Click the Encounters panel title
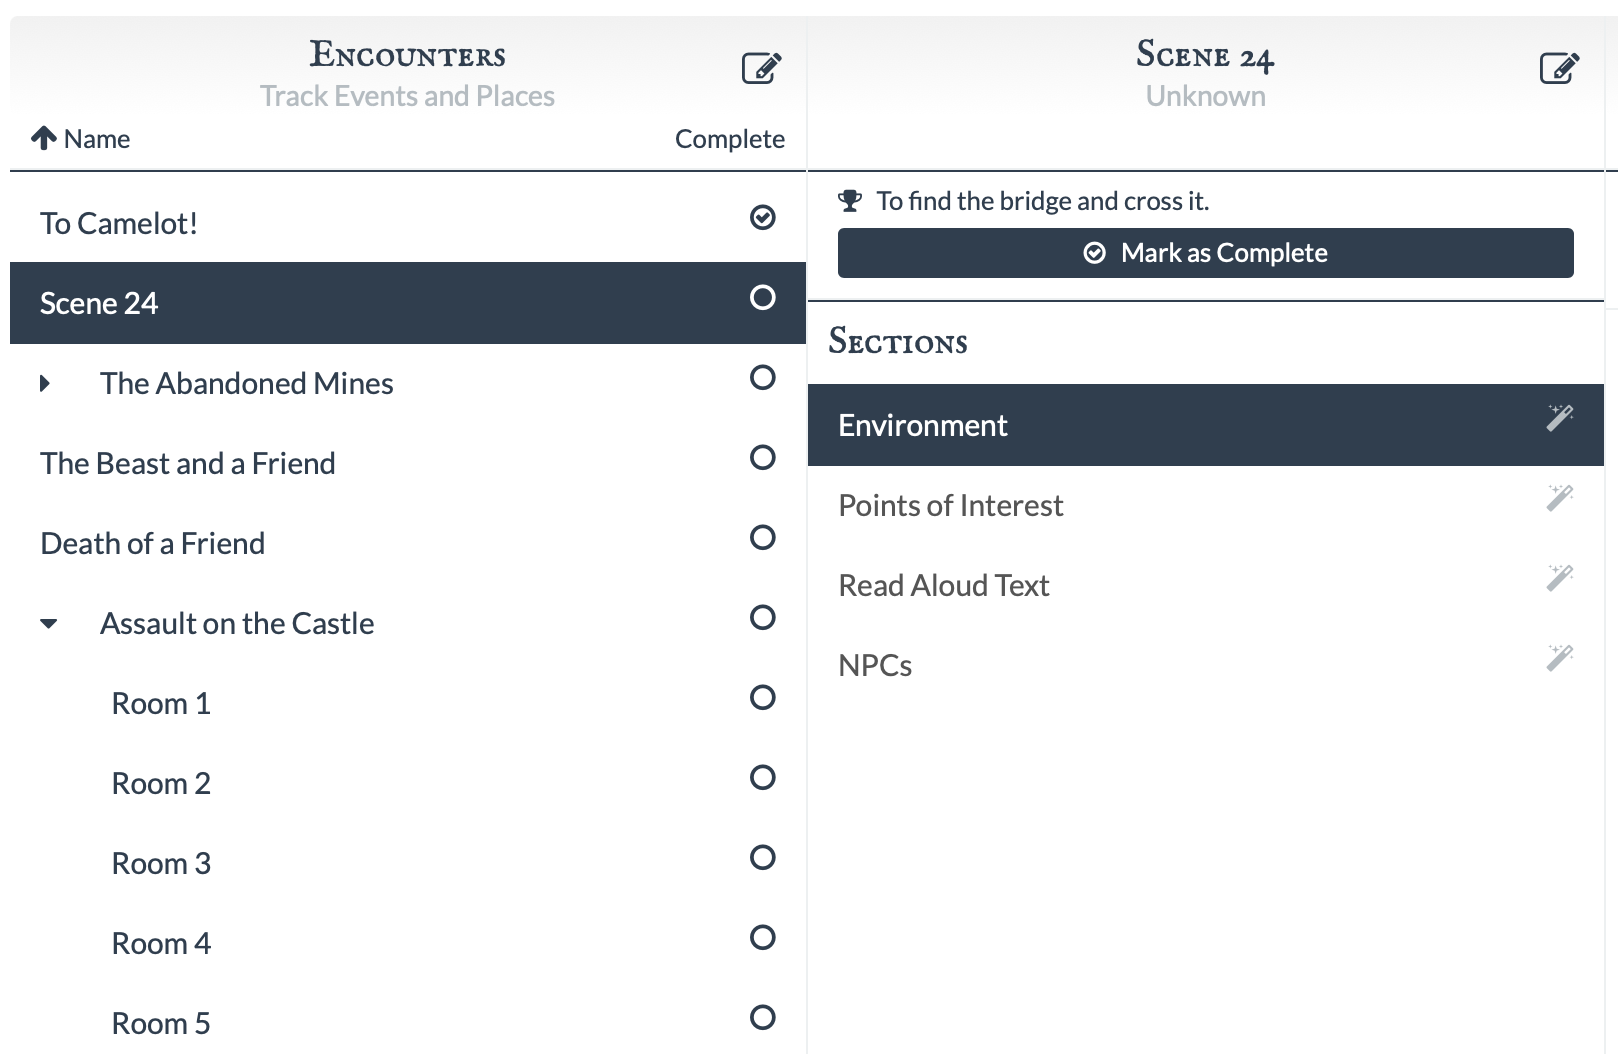 (407, 54)
